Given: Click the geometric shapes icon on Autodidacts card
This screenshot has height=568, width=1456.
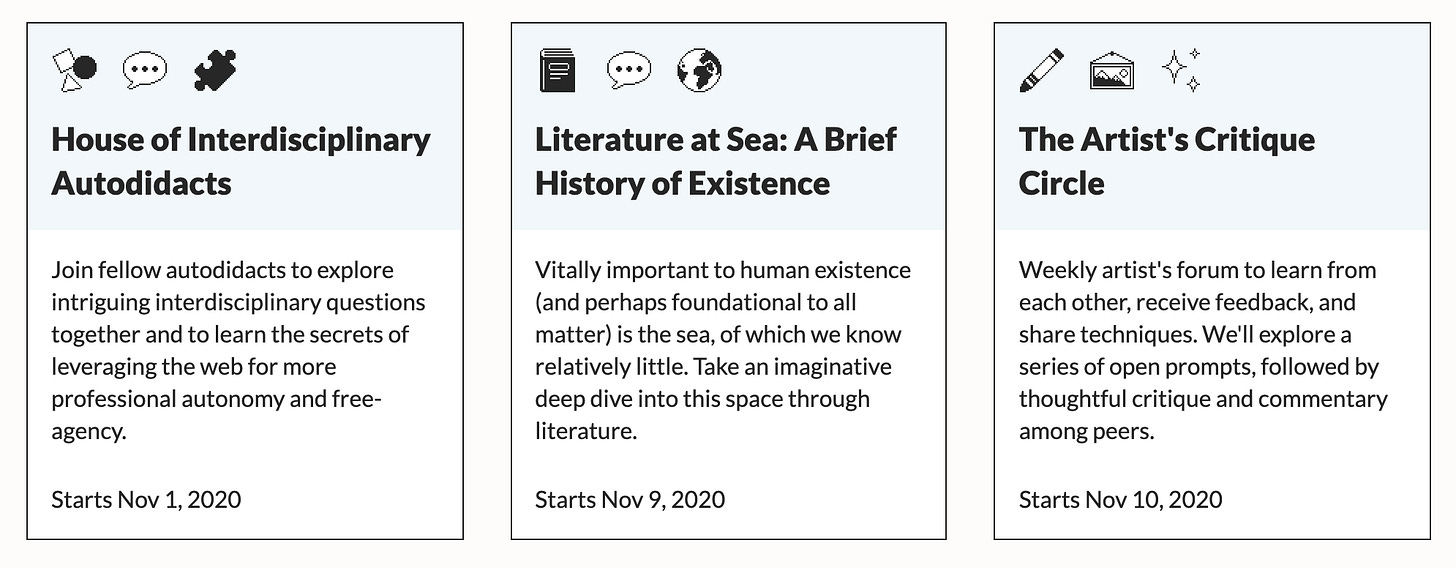Looking at the screenshot, I should 74,70.
